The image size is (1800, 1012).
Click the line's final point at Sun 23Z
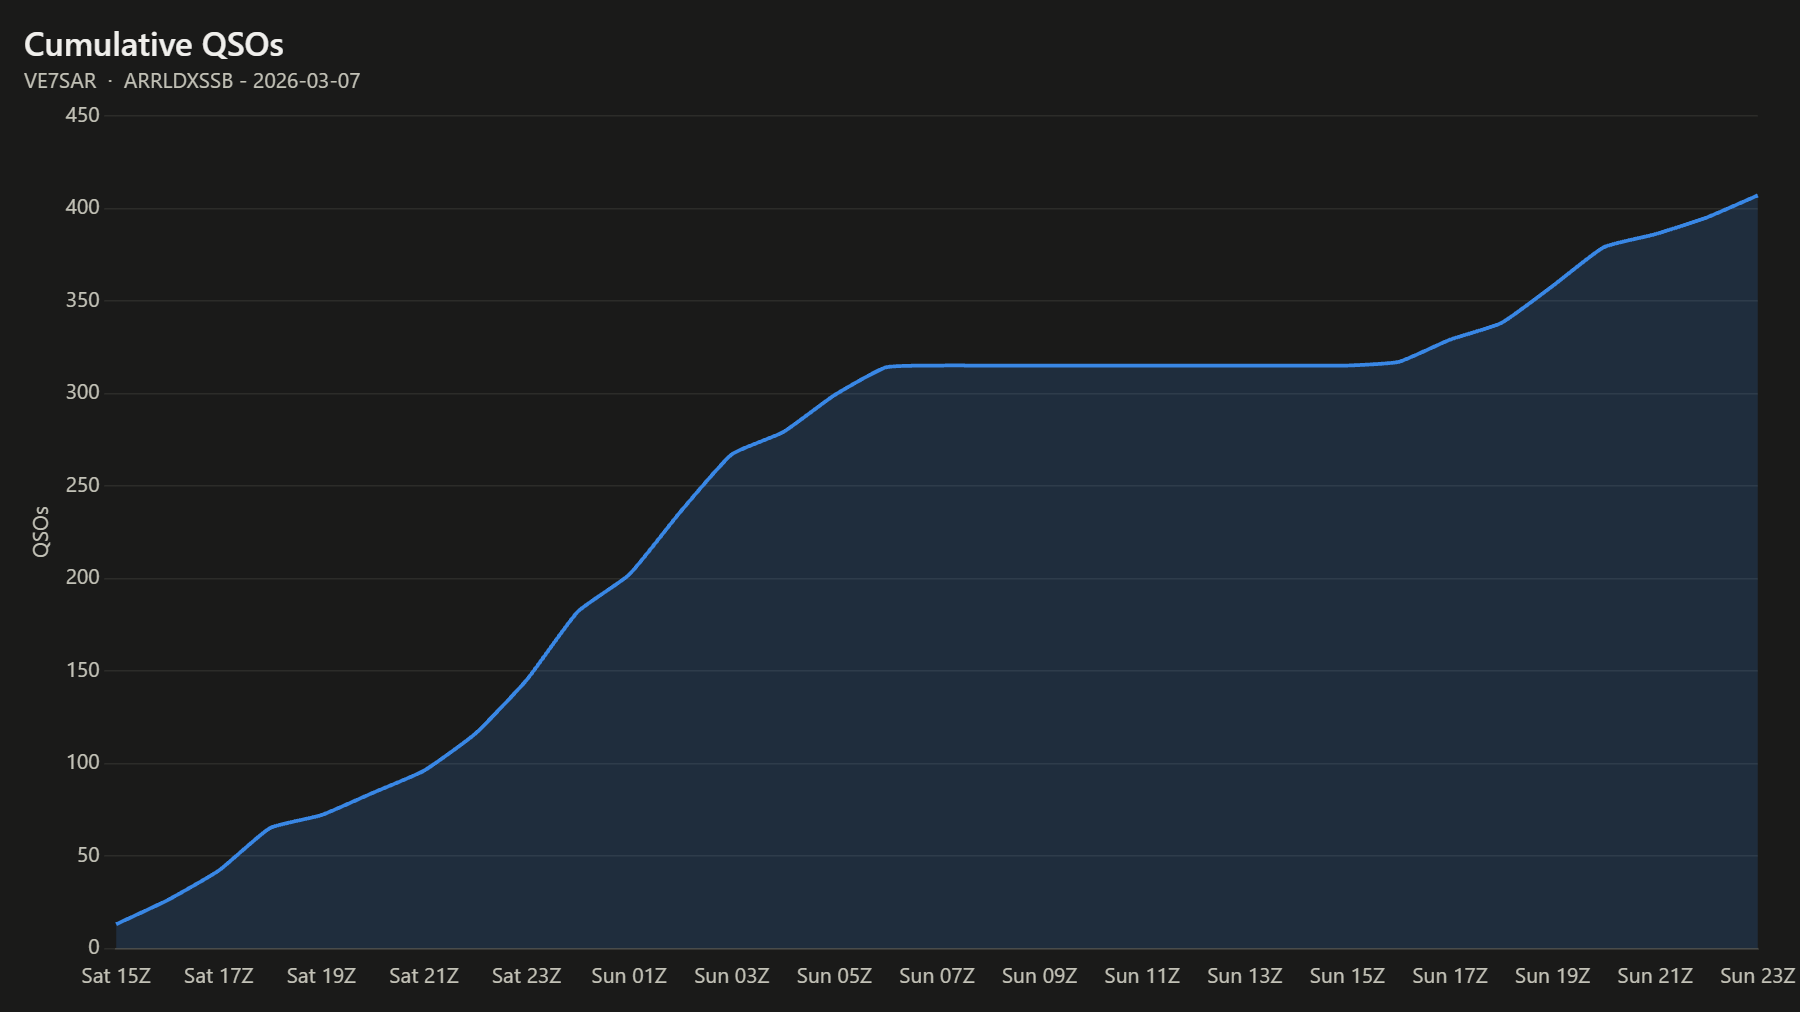coord(1757,196)
